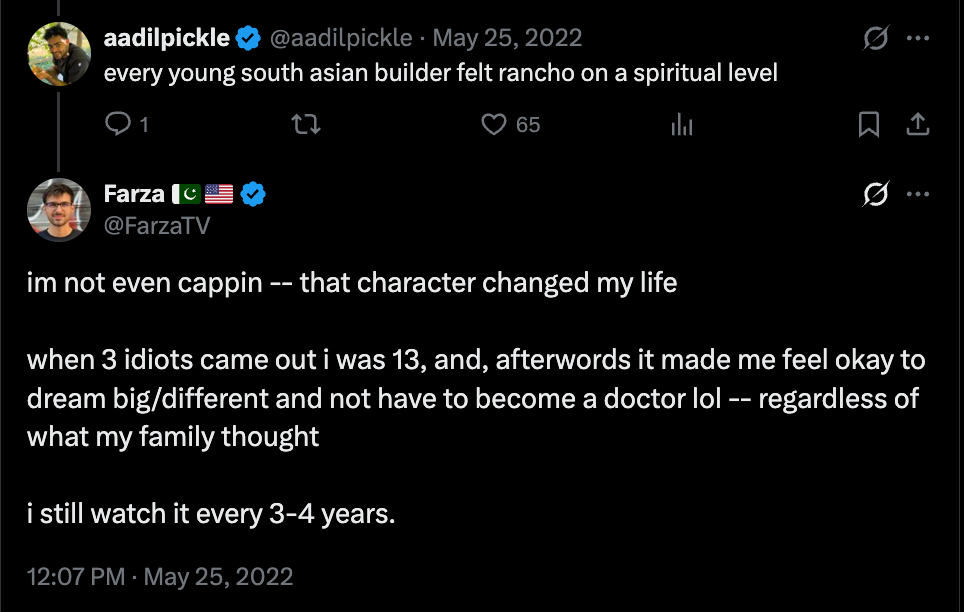Open aadilpickle's profile picture
This screenshot has width=964, height=612.
(x=60, y=55)
